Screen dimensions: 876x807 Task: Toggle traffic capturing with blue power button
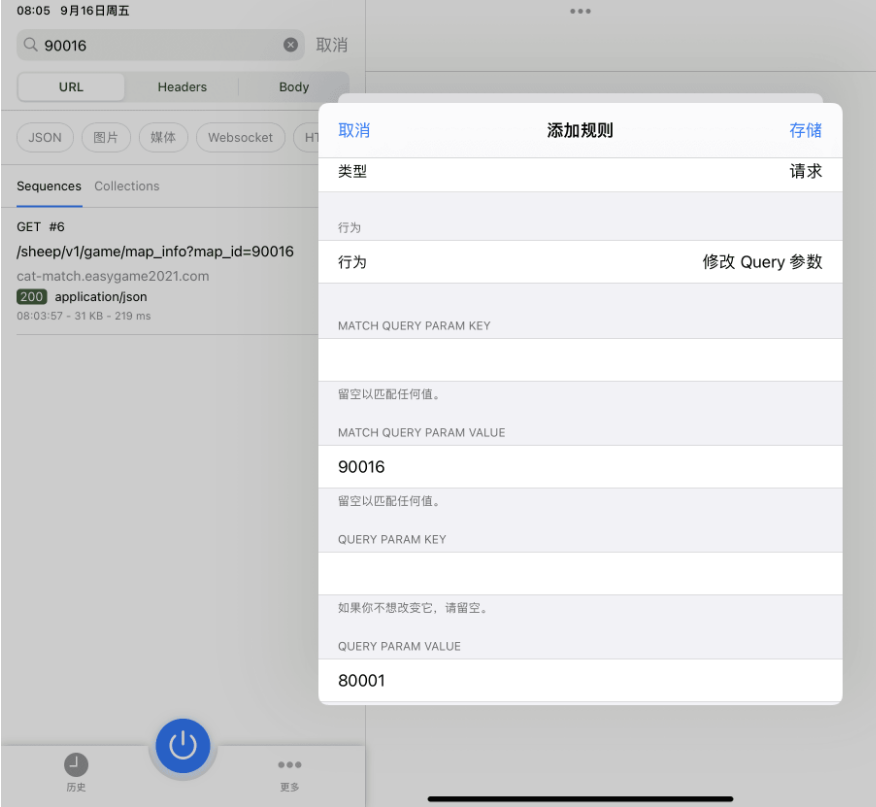[x=181, y=745]
